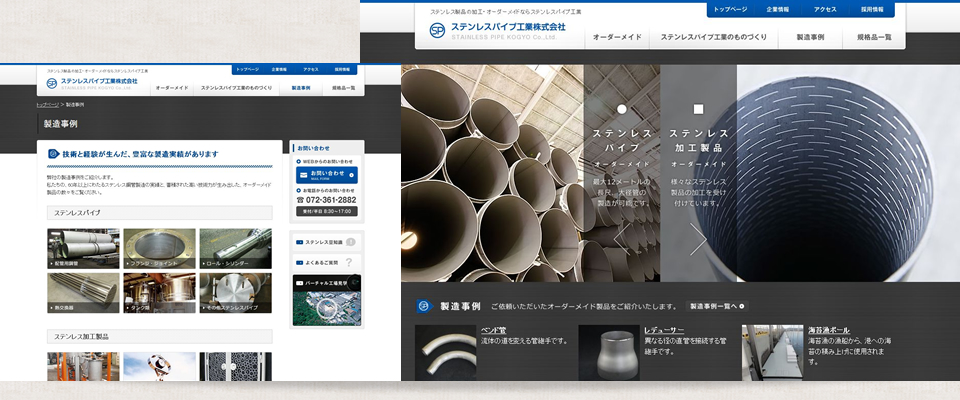Click ベンド管 curved pipe thumbnail
Screen dimensions: 960x400
pos(445,353)
